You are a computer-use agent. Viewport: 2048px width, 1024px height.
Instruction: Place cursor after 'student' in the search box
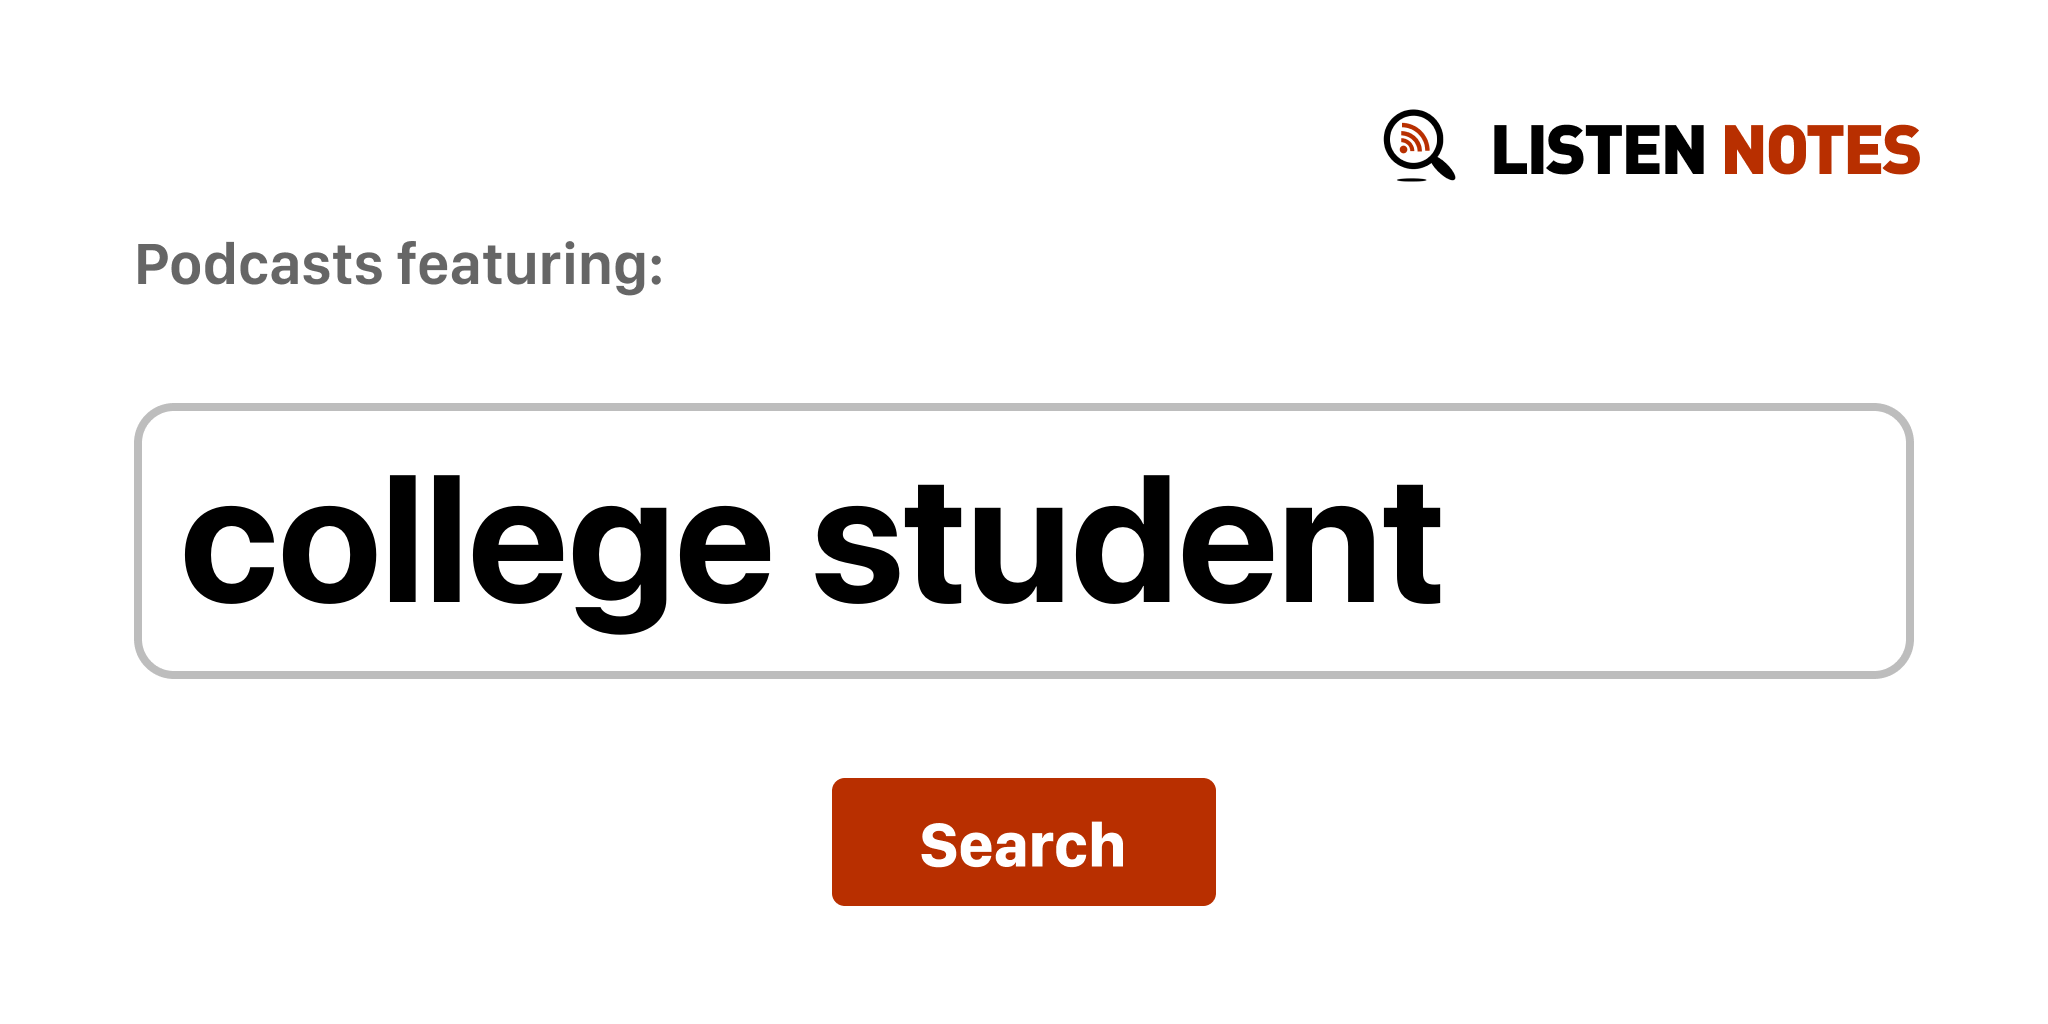coord(1444,545)
